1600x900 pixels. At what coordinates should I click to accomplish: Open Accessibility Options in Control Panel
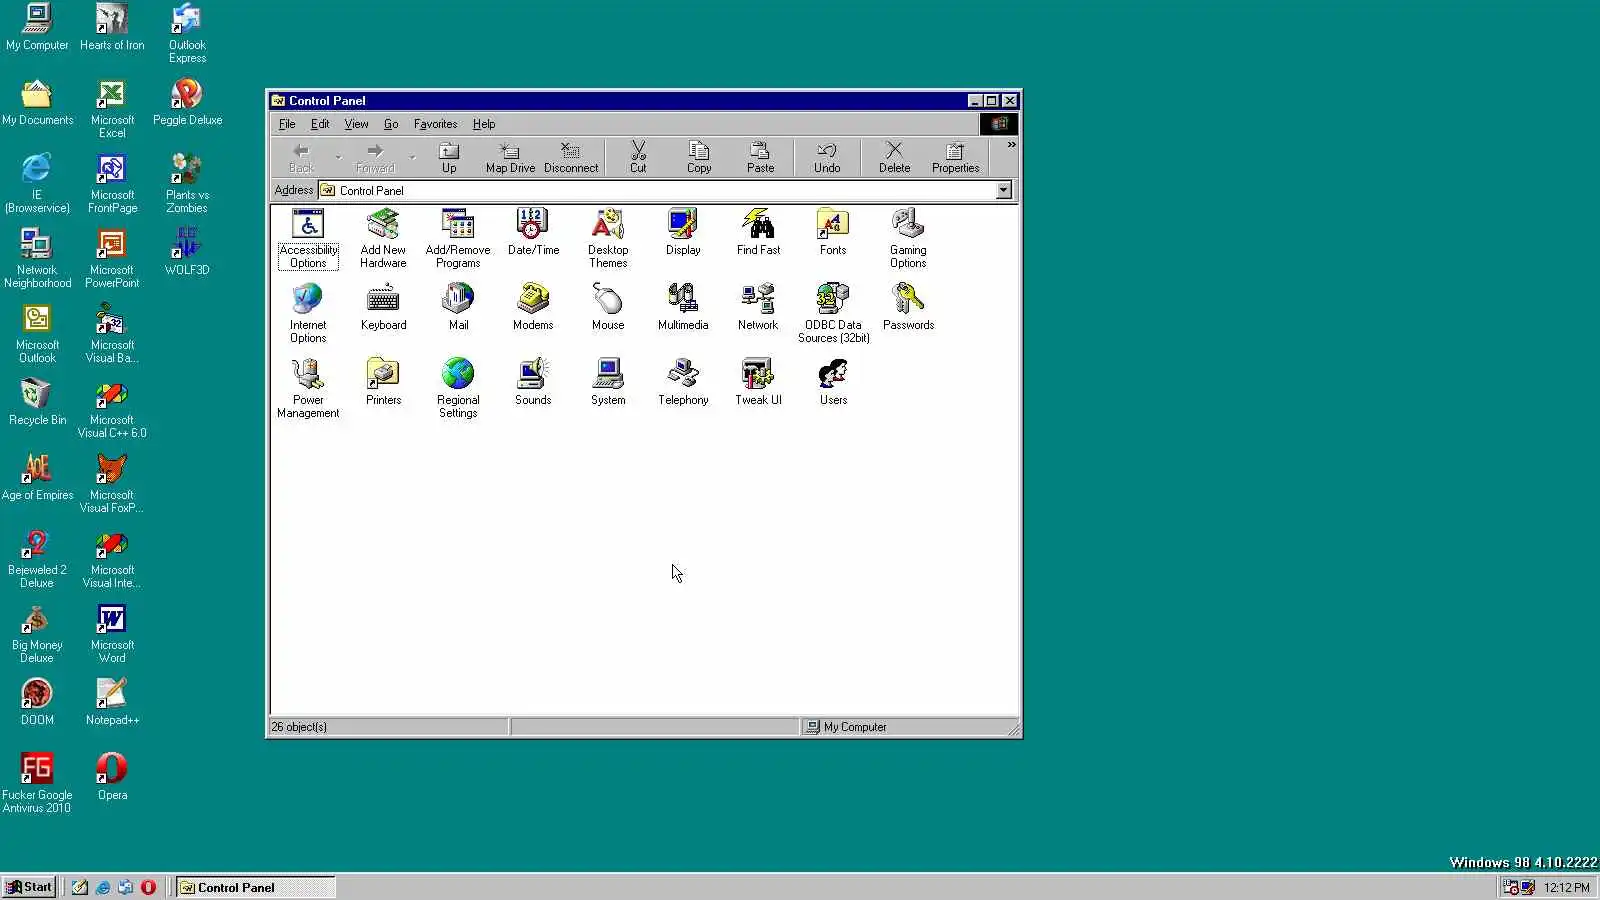(308, 238)
